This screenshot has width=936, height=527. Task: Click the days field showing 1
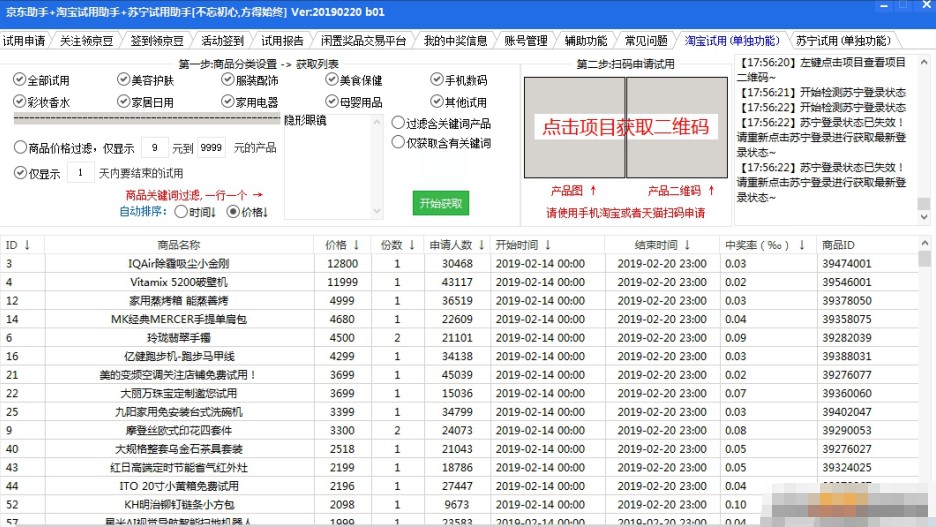pyautogui.click(x=81, y=173)
